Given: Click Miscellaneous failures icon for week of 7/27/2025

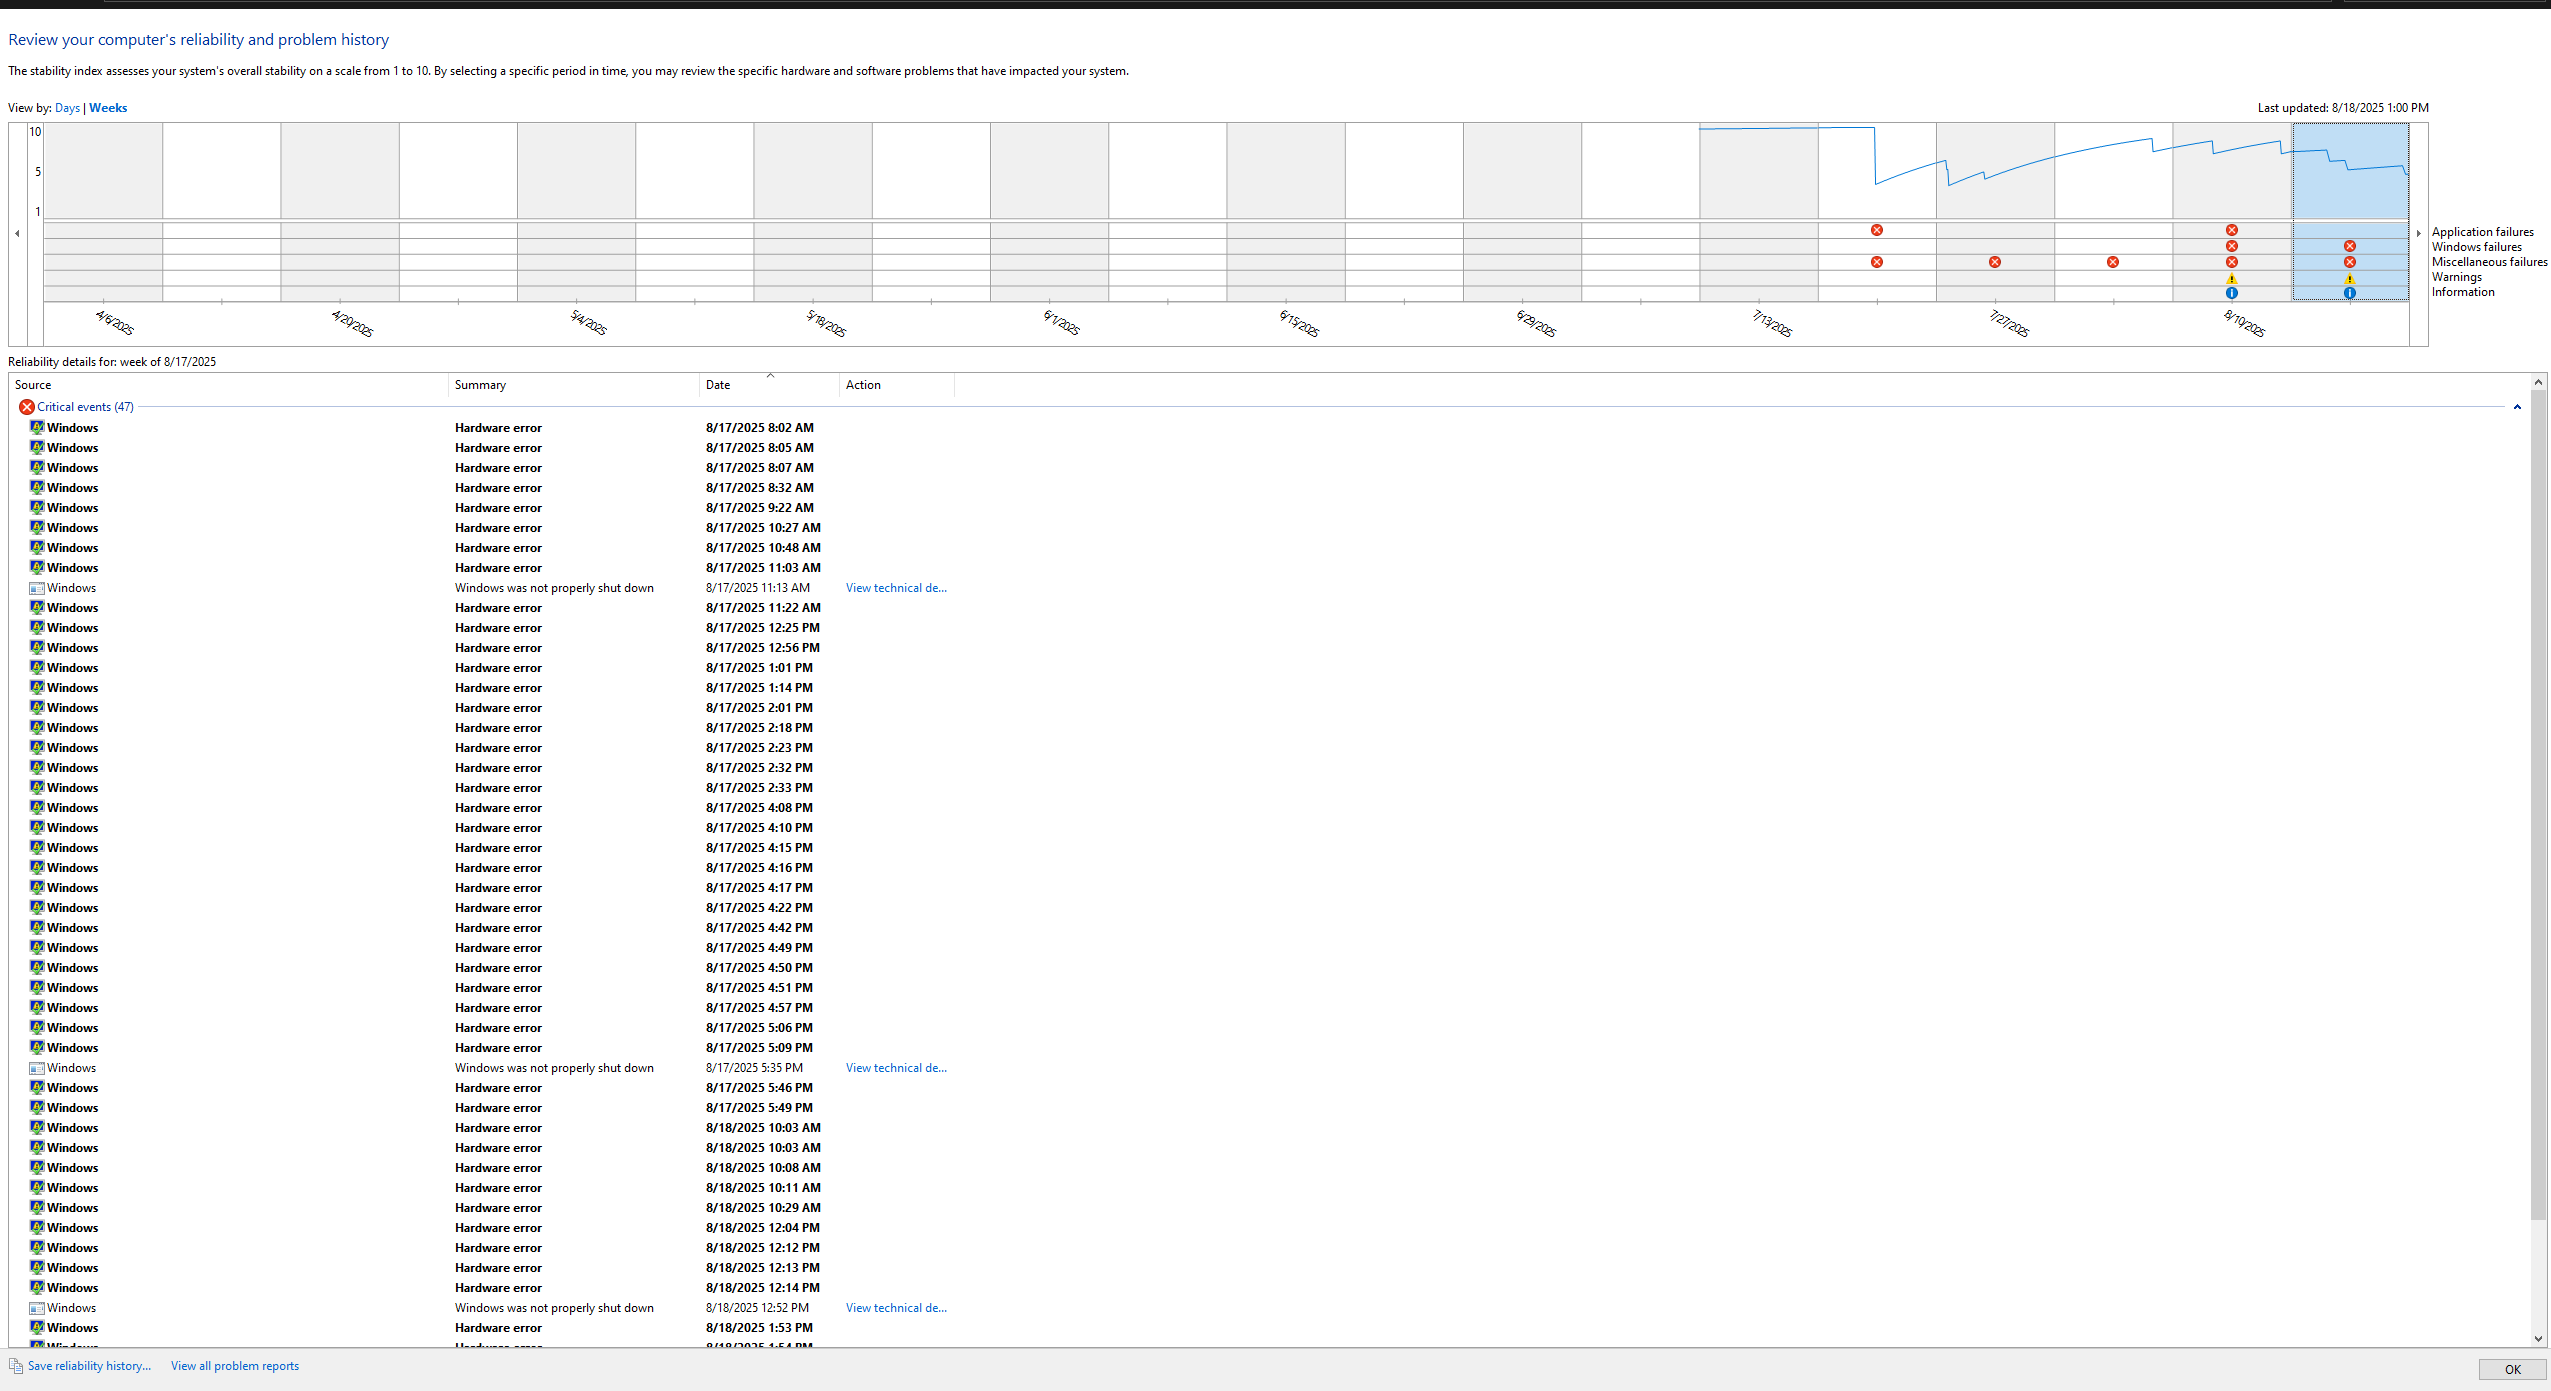Looking at the screenshot, I should 1995,262.
